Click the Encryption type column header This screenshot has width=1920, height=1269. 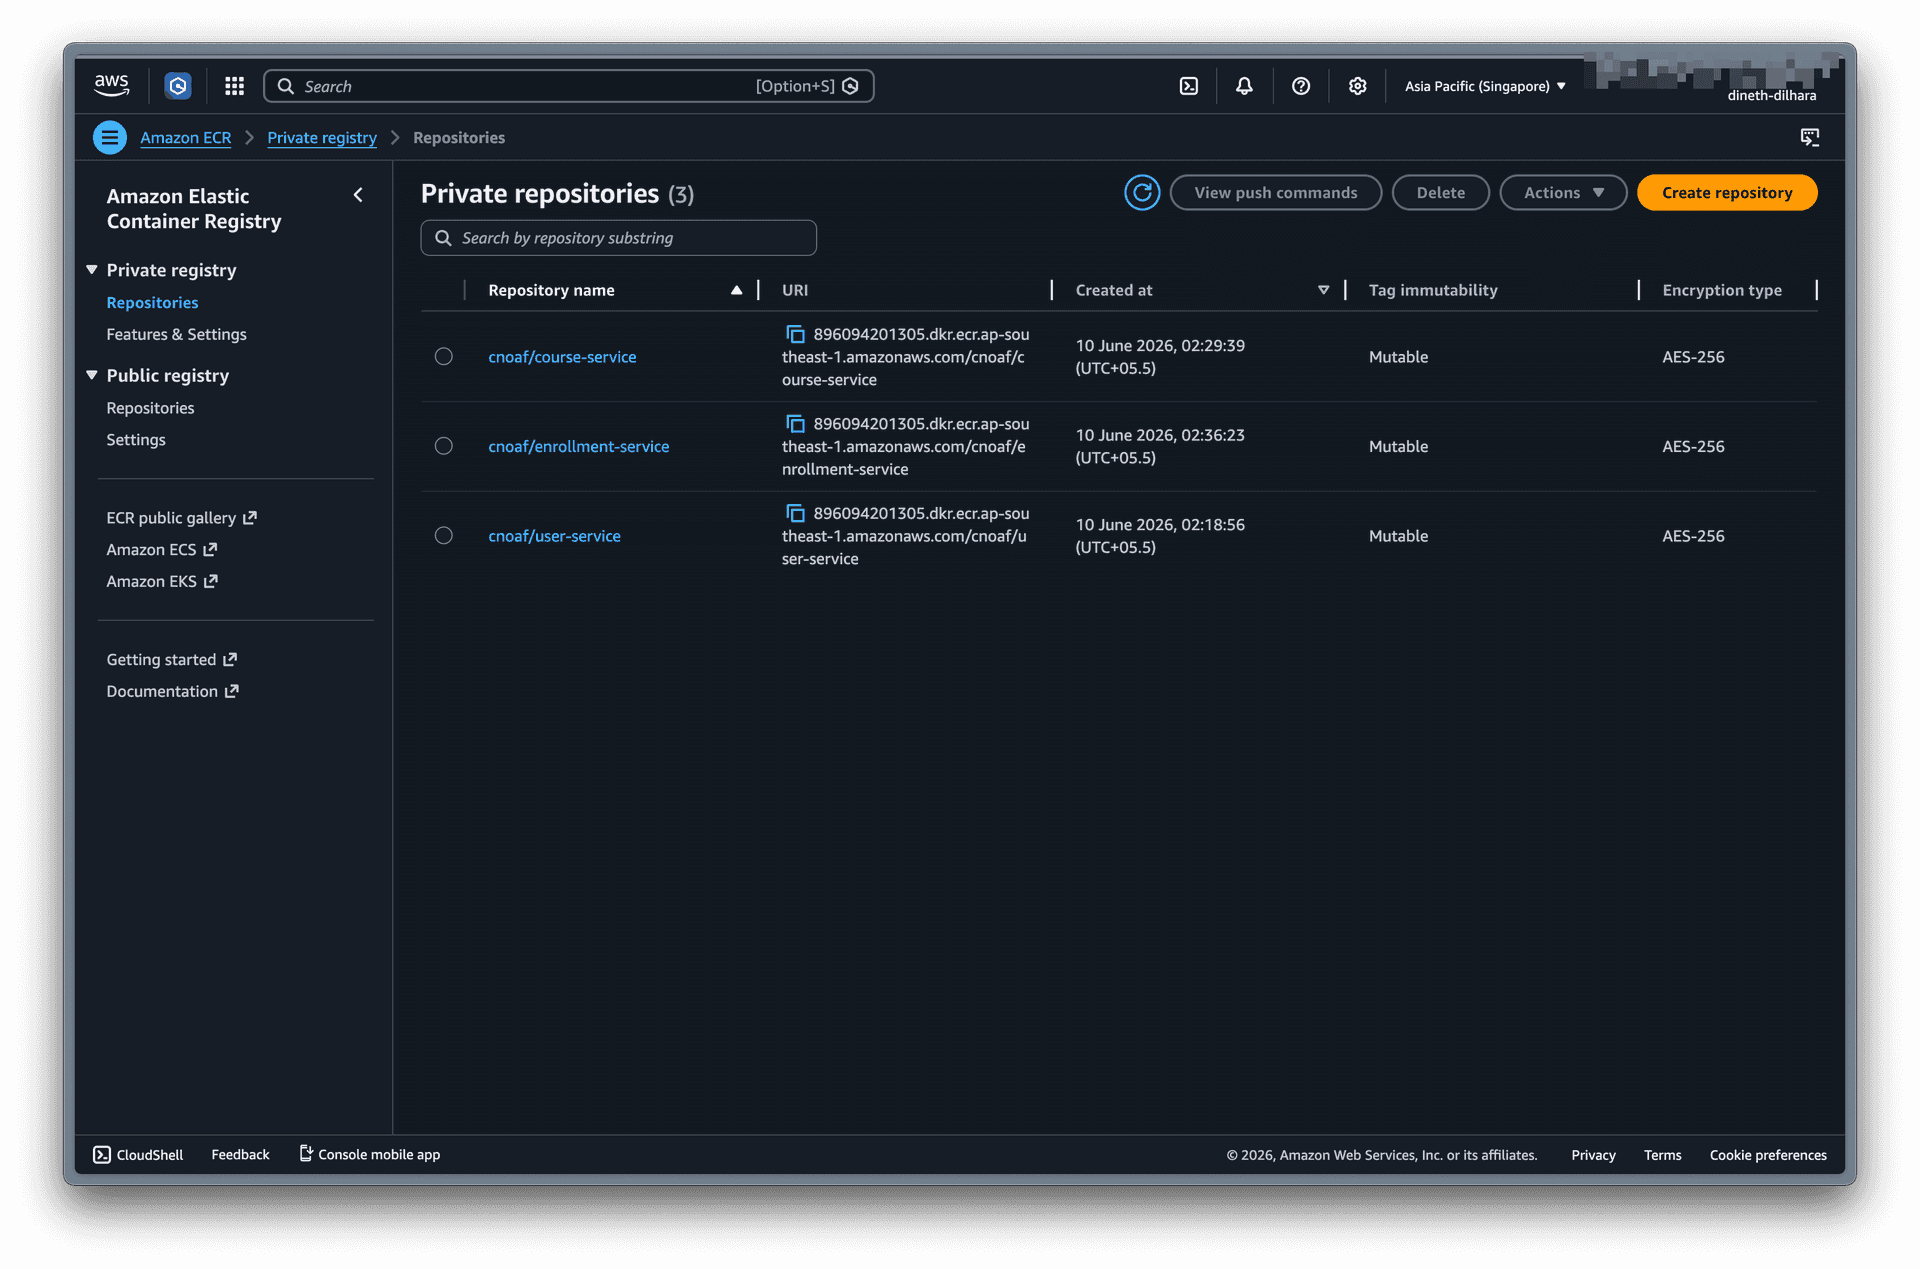(1722, 290)
